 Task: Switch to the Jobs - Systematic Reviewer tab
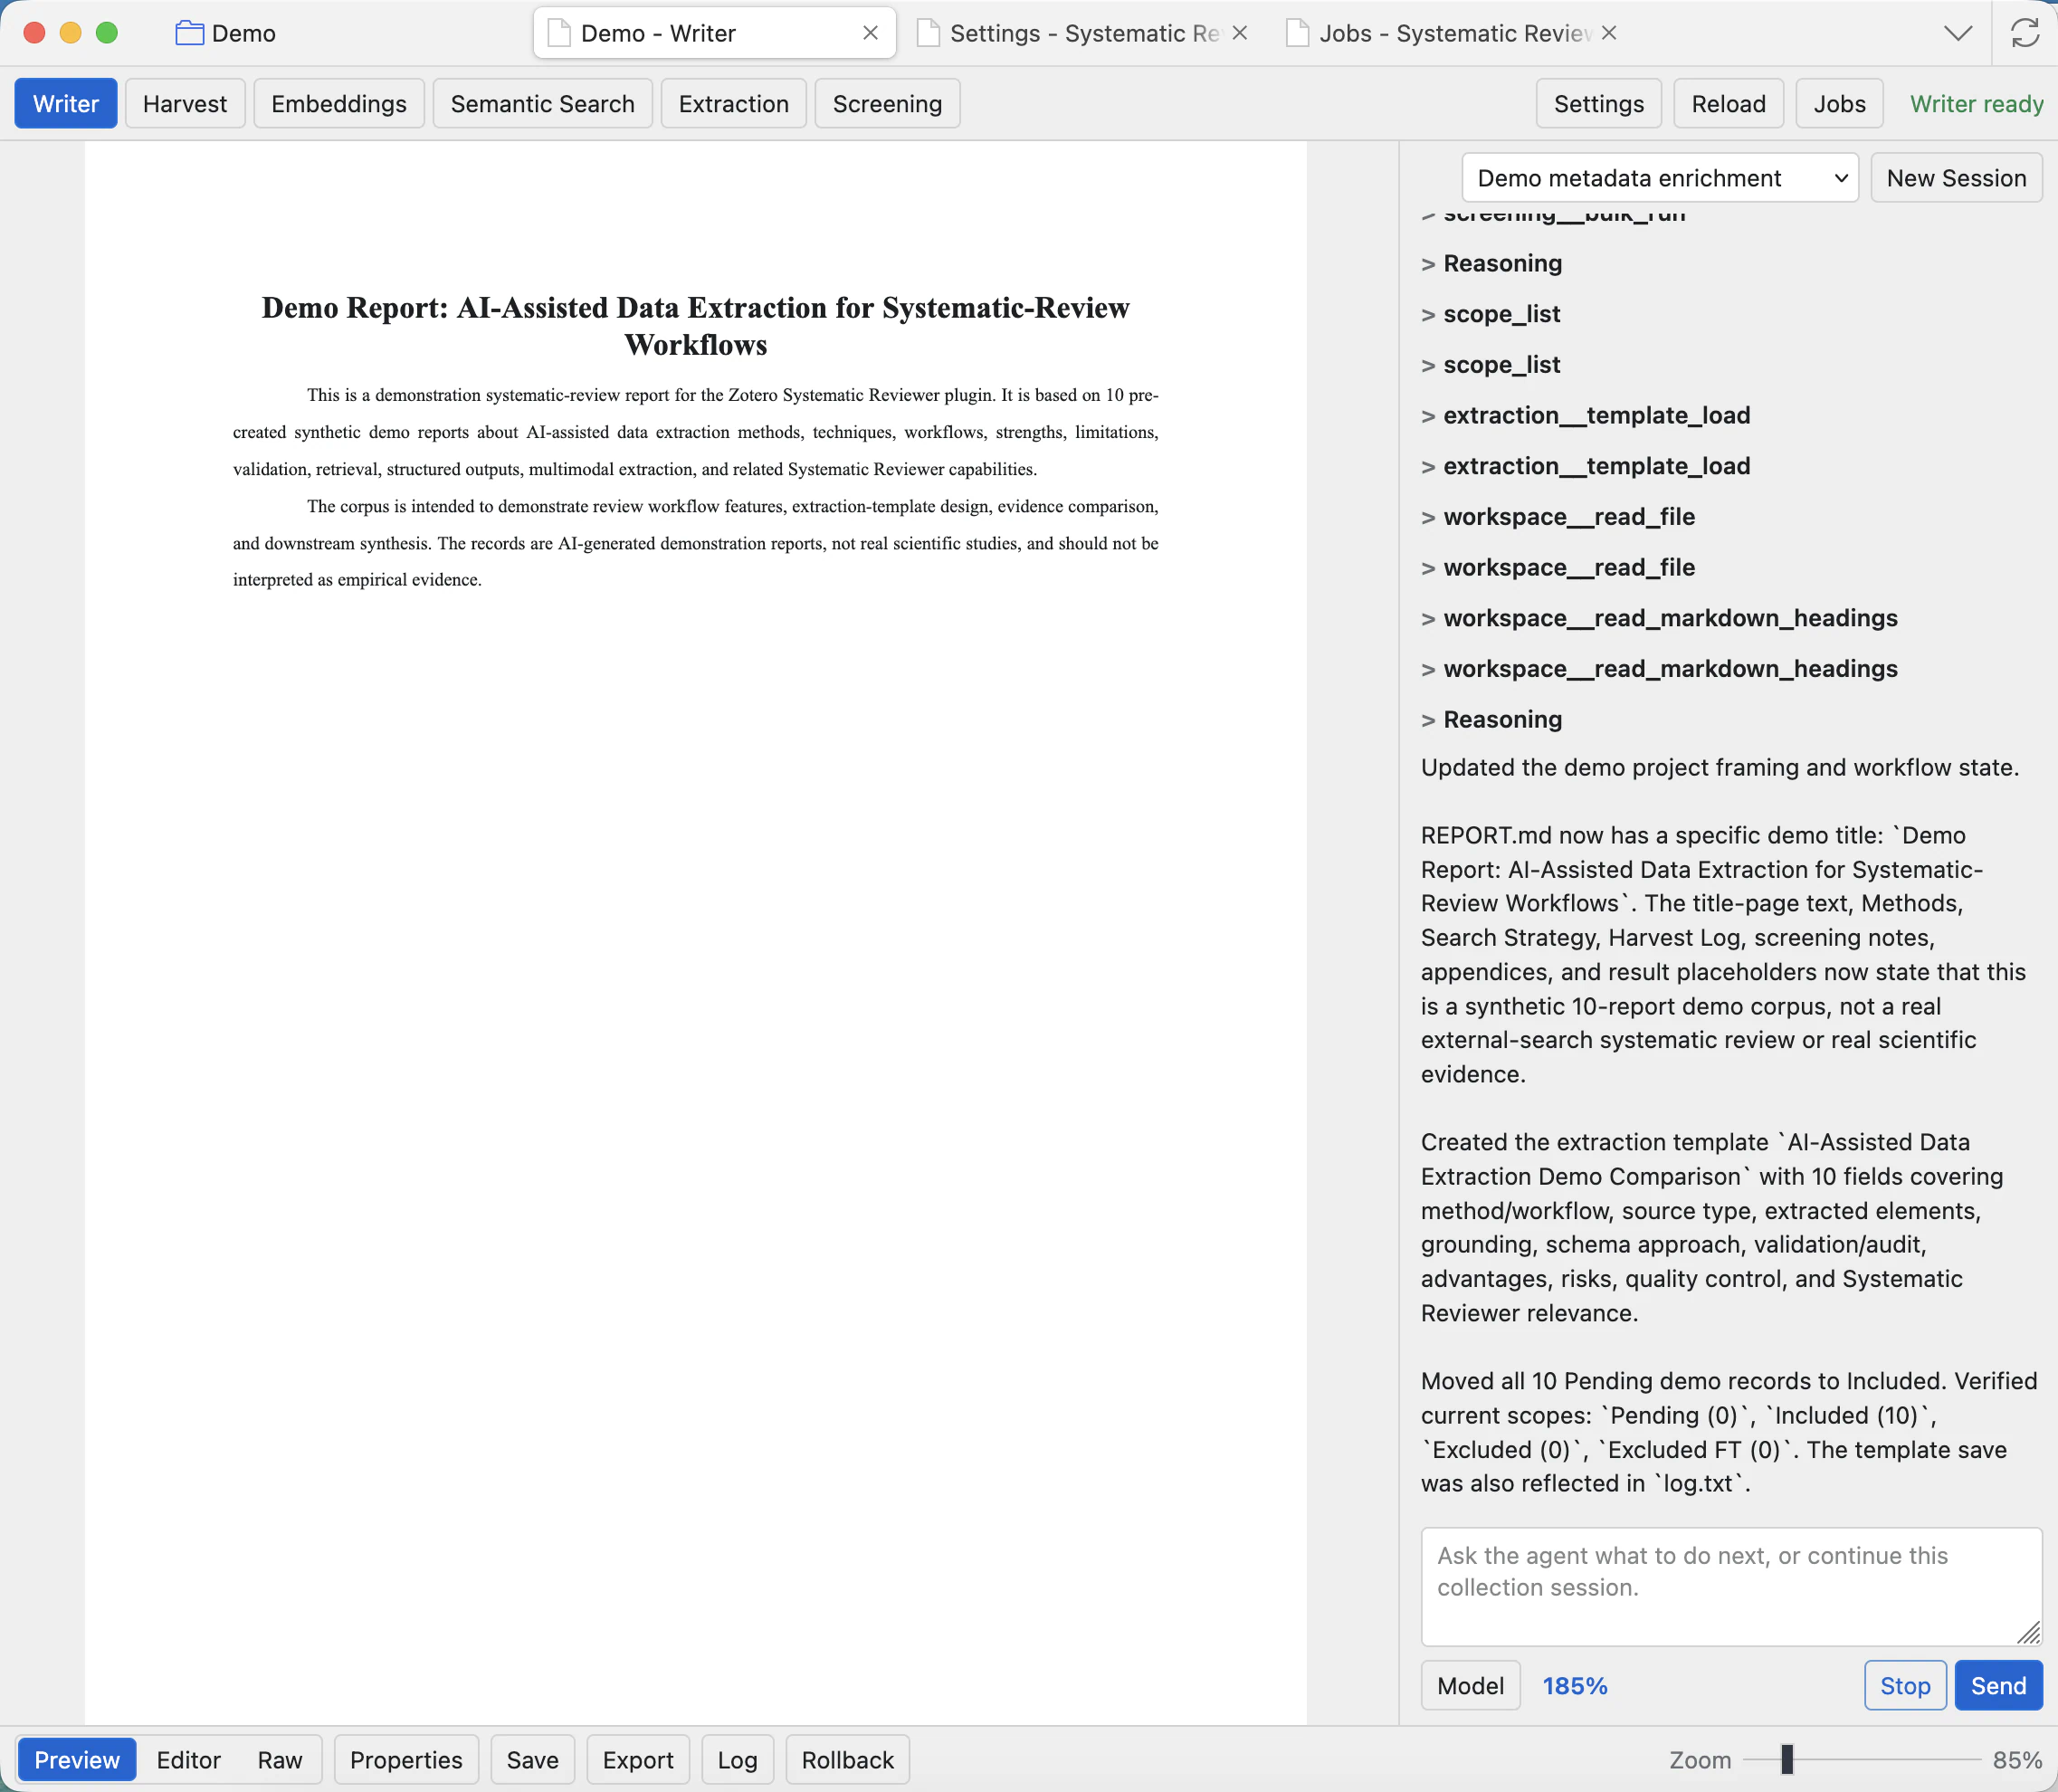(x=1451, y=33)
